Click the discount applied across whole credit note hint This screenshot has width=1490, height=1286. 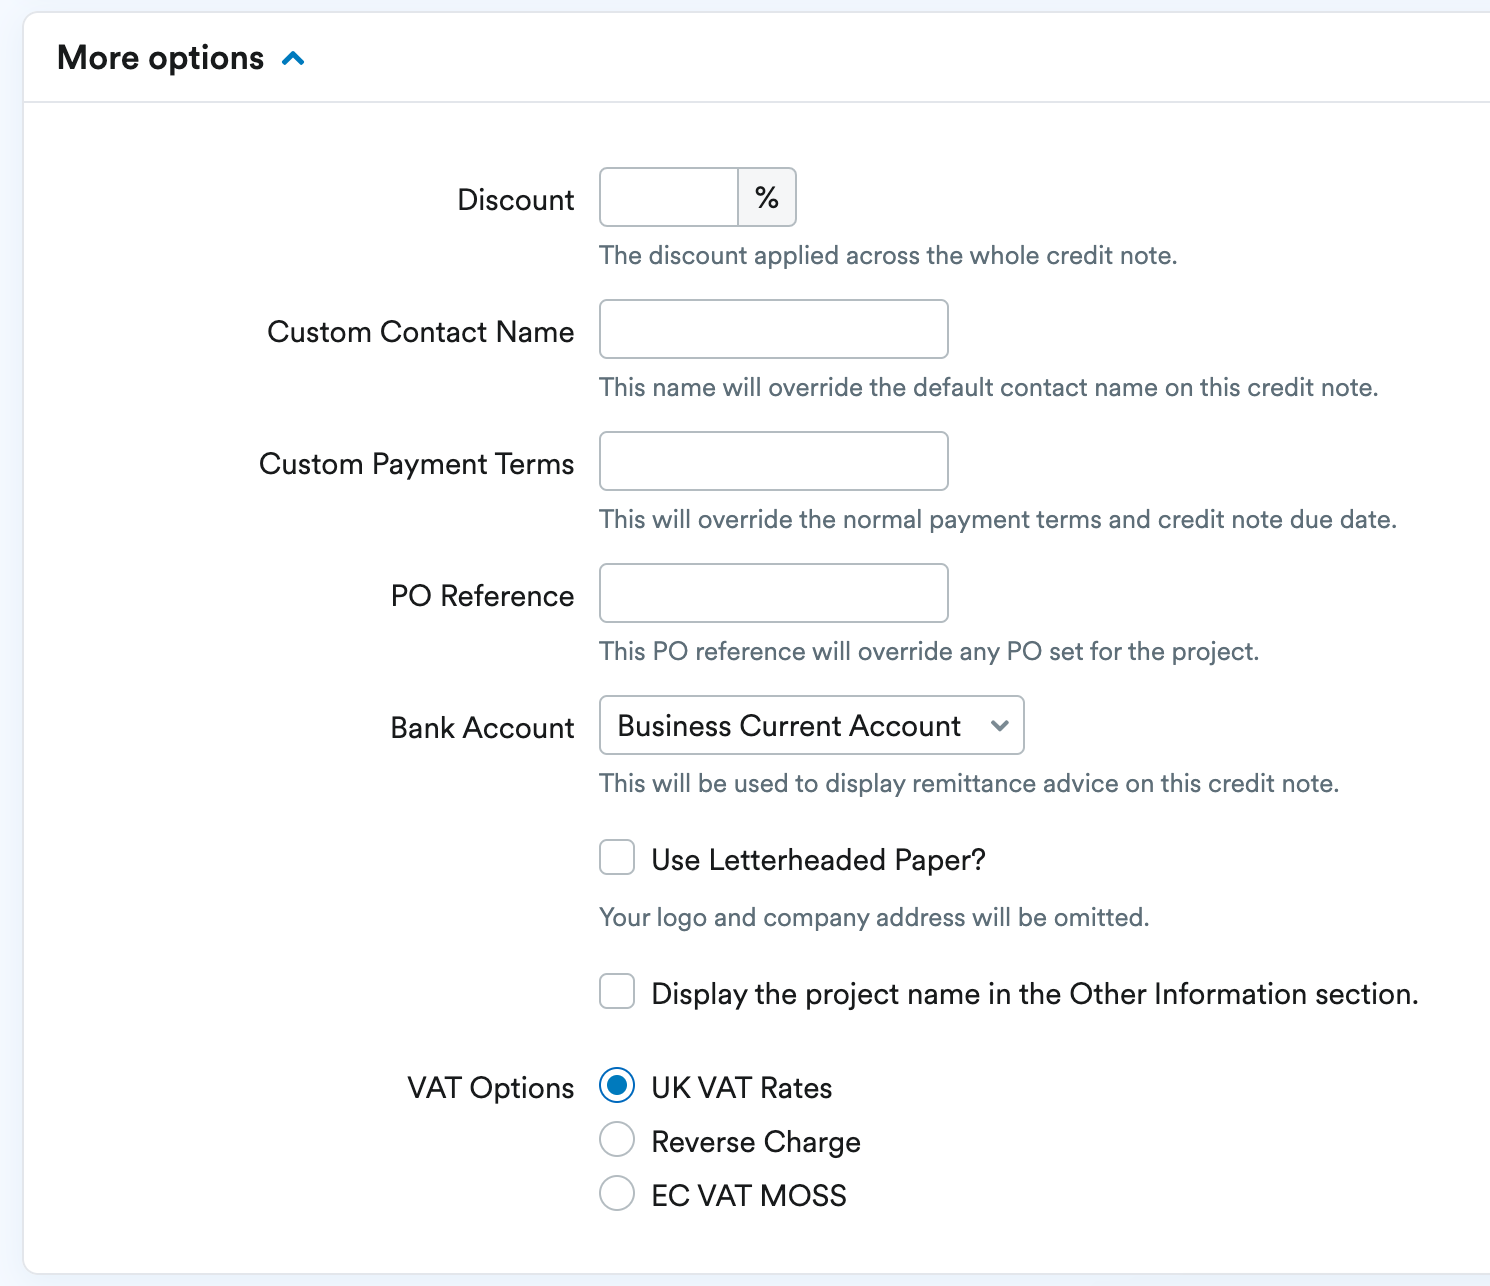click(889, 256)
